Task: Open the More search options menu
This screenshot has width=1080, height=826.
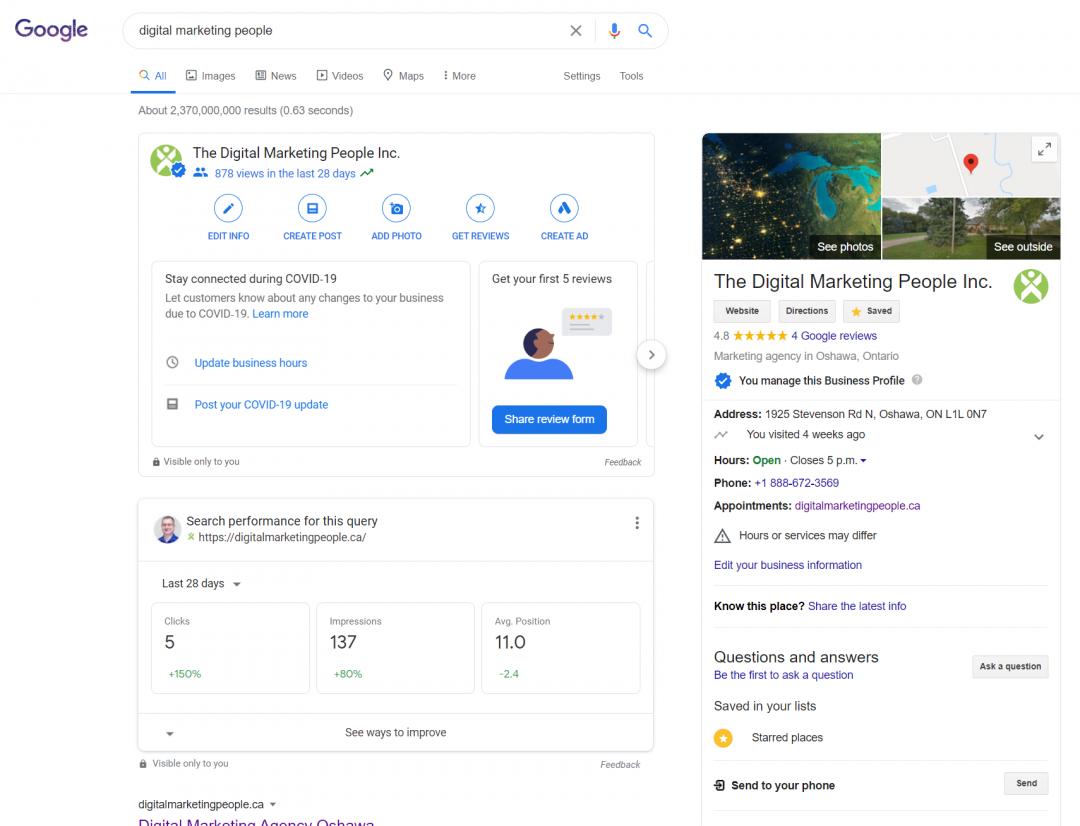Action: pyautogui.click(x=459, y=76)
